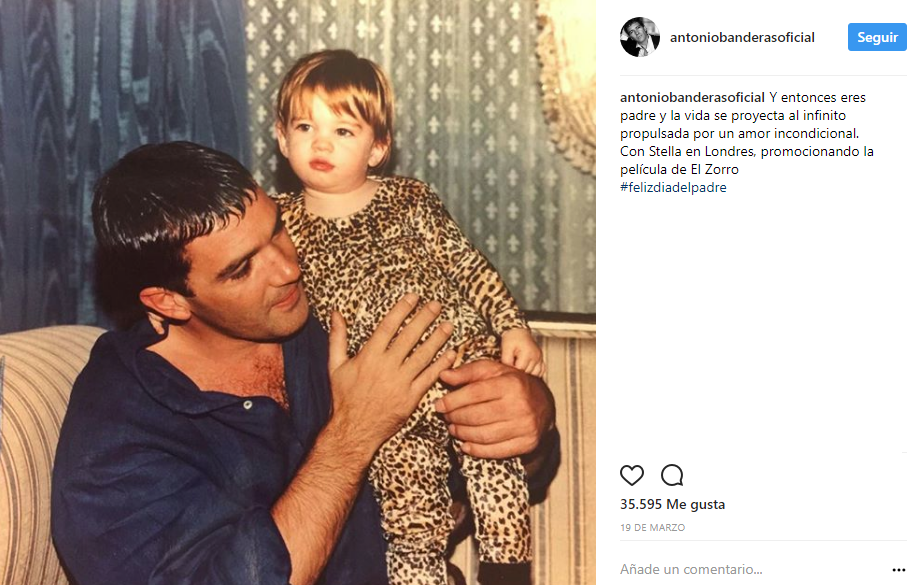The width and height of the screenshot is (914, 585).
Task: View who liked via 35.595 Me gusta
Action: coord(672,505)
